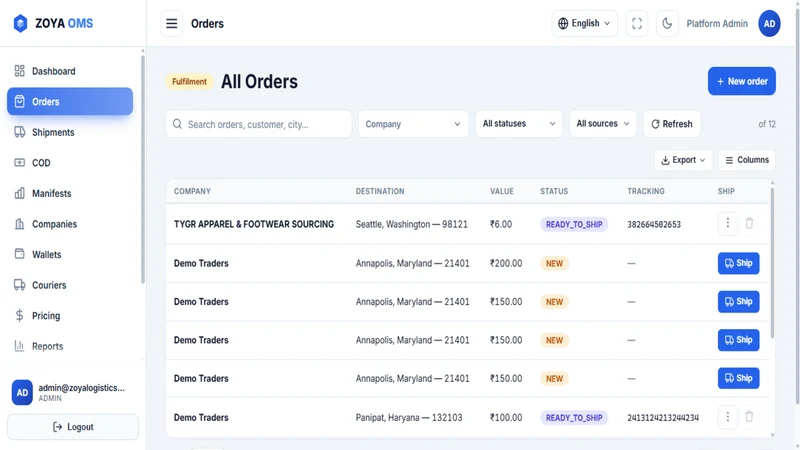Delete the Panipat, Haryana order via trash icon
800x450 pixels.
coord(749,417)
